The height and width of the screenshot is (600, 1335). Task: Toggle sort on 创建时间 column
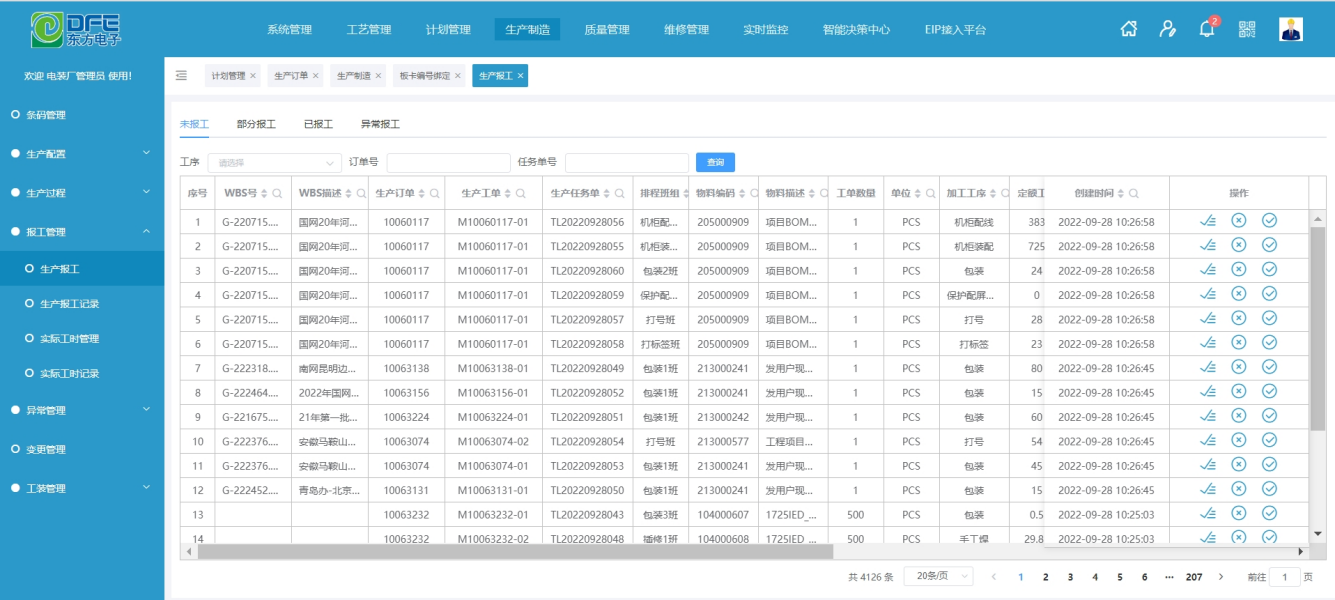pyautogui.click(x=1121, y=193)
